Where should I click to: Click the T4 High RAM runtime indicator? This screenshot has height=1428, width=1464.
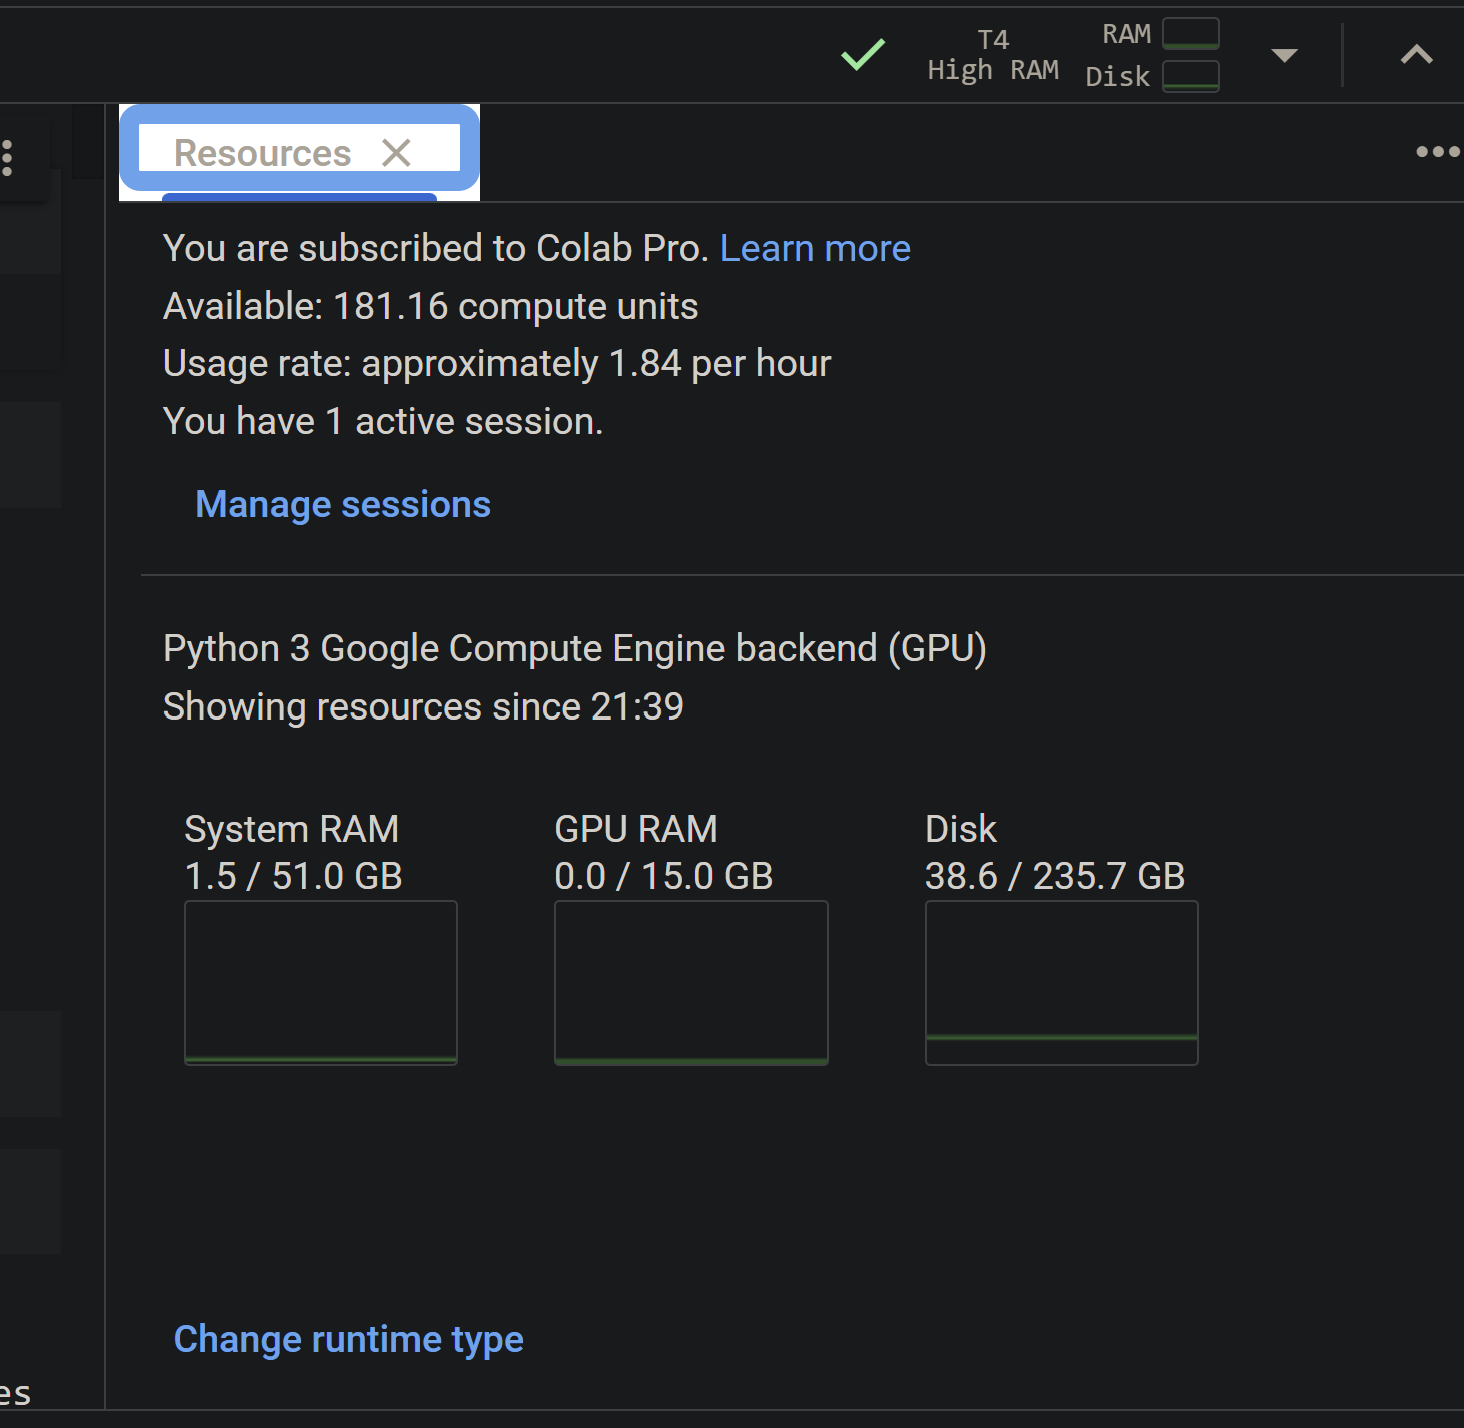click(x=993, y=55)
